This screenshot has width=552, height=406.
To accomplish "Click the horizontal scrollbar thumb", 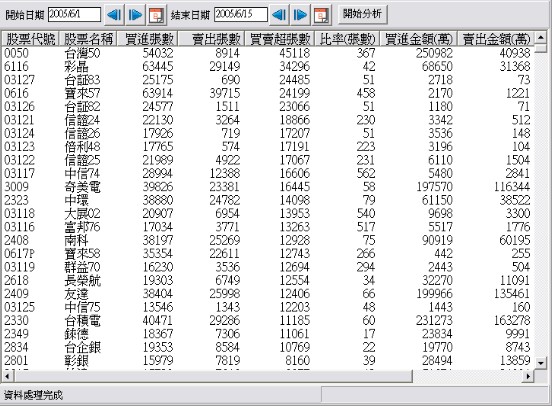I will [x=213, y=376].
